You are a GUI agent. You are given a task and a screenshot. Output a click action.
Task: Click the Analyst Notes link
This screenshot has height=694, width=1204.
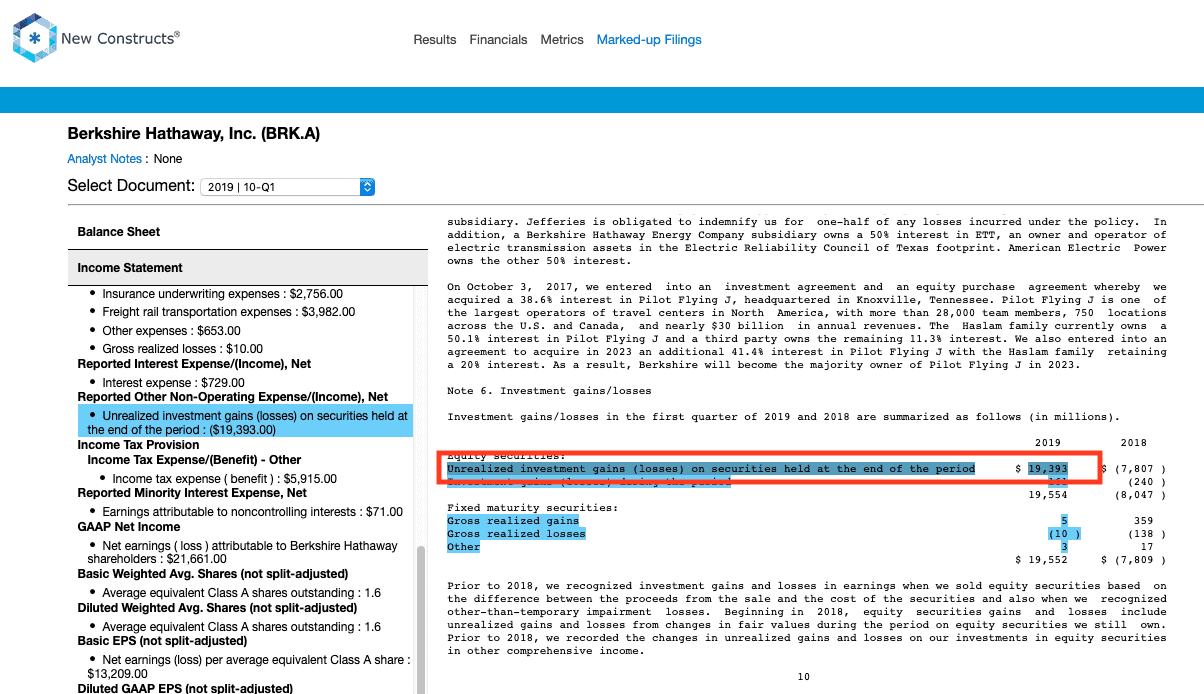coord(105,159)
